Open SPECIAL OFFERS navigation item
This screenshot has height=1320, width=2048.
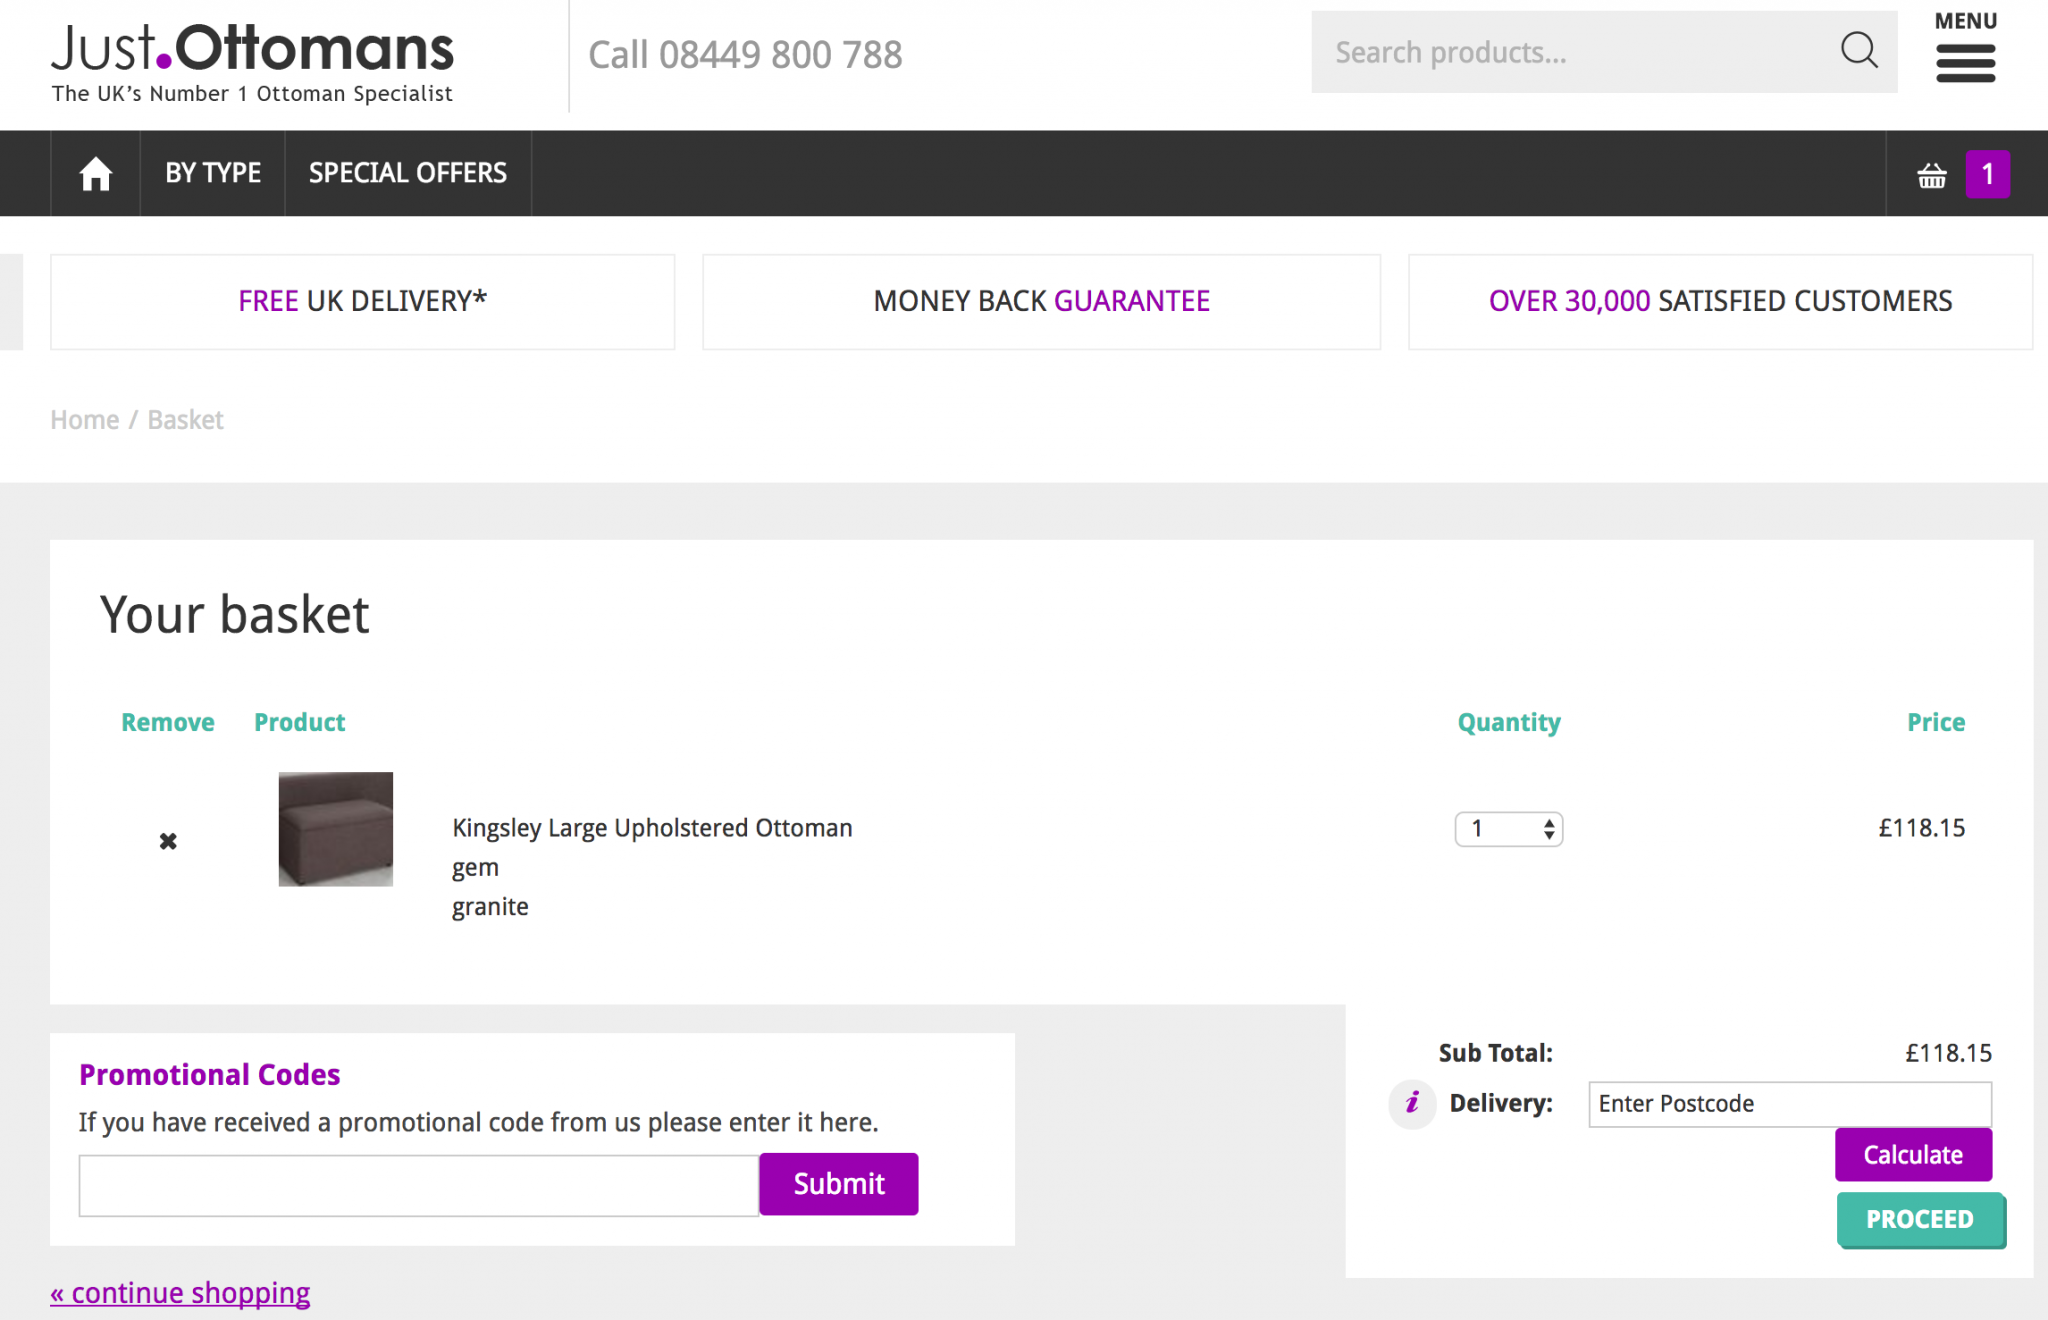coord(407,174)
